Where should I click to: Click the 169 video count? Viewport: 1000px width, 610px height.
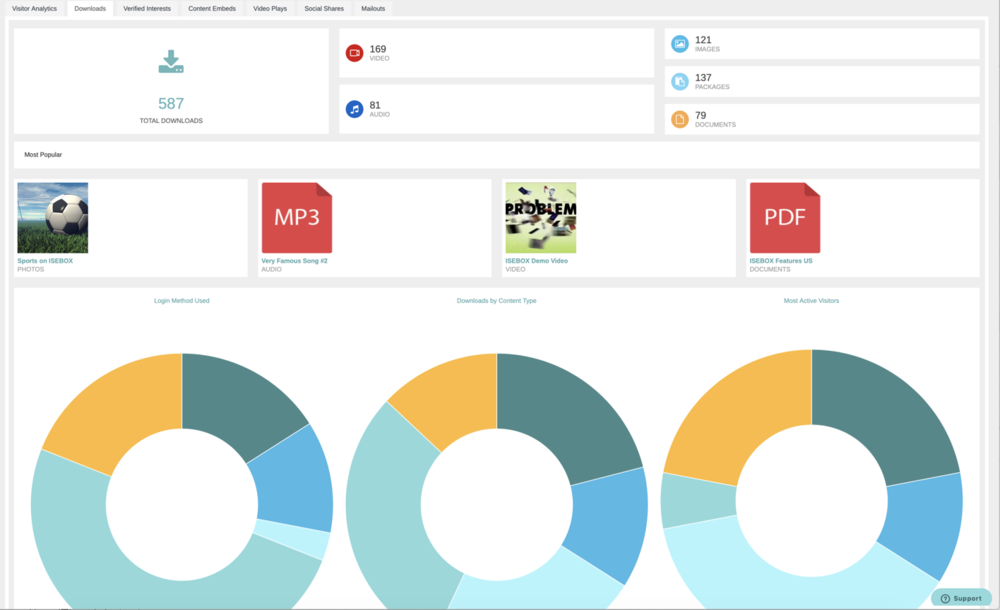pos(378,49)
